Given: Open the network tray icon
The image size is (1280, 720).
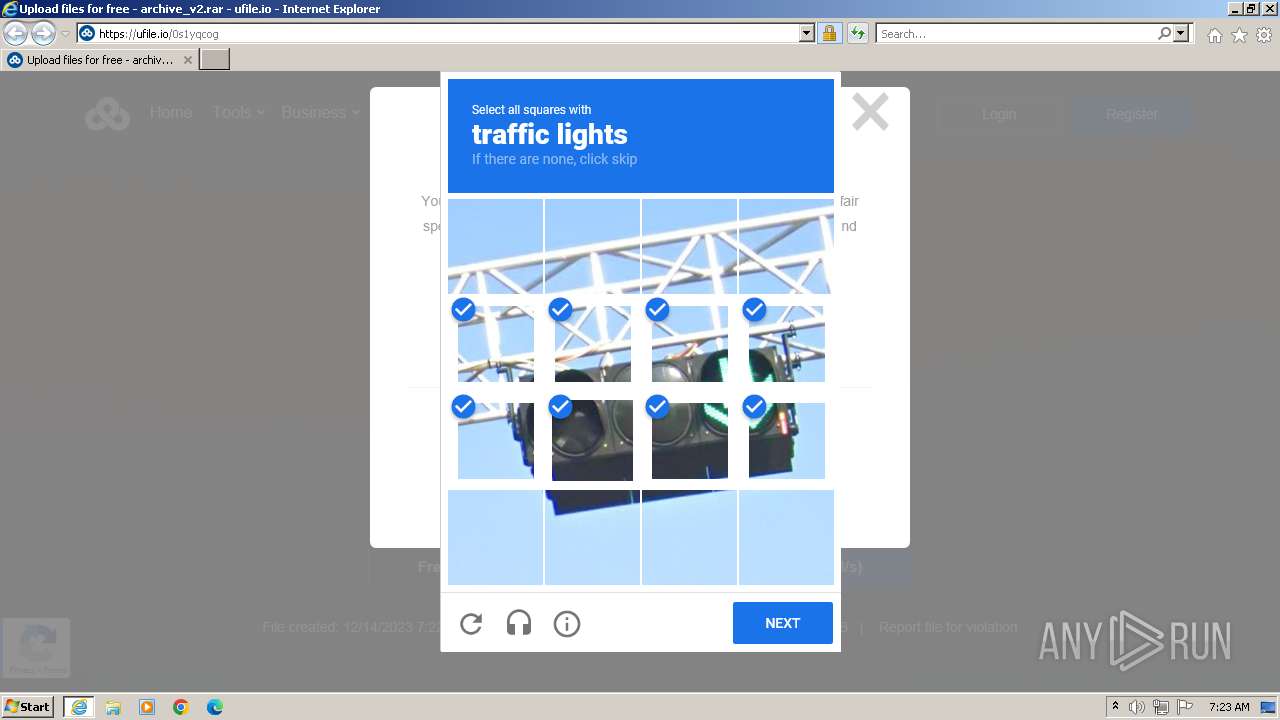Looking at the screenshot, I should [x=1161, y=707].
